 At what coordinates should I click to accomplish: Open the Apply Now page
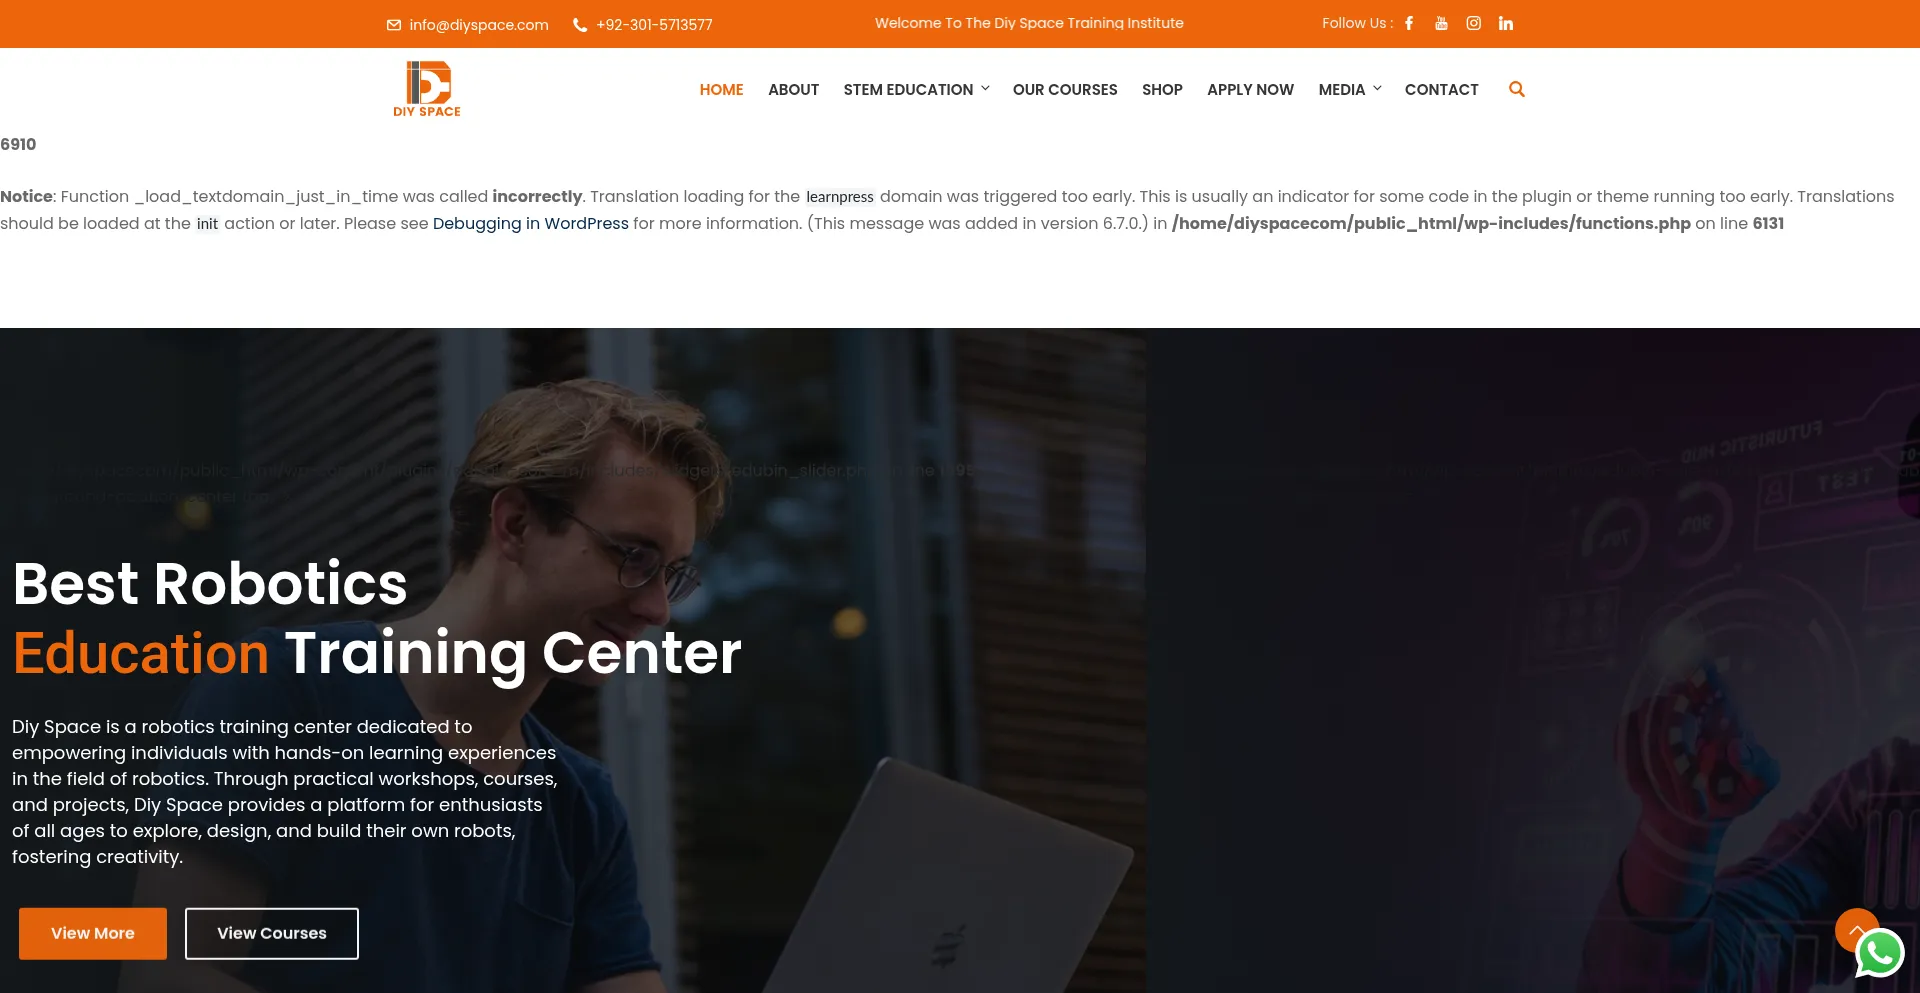click(1250, 89)
